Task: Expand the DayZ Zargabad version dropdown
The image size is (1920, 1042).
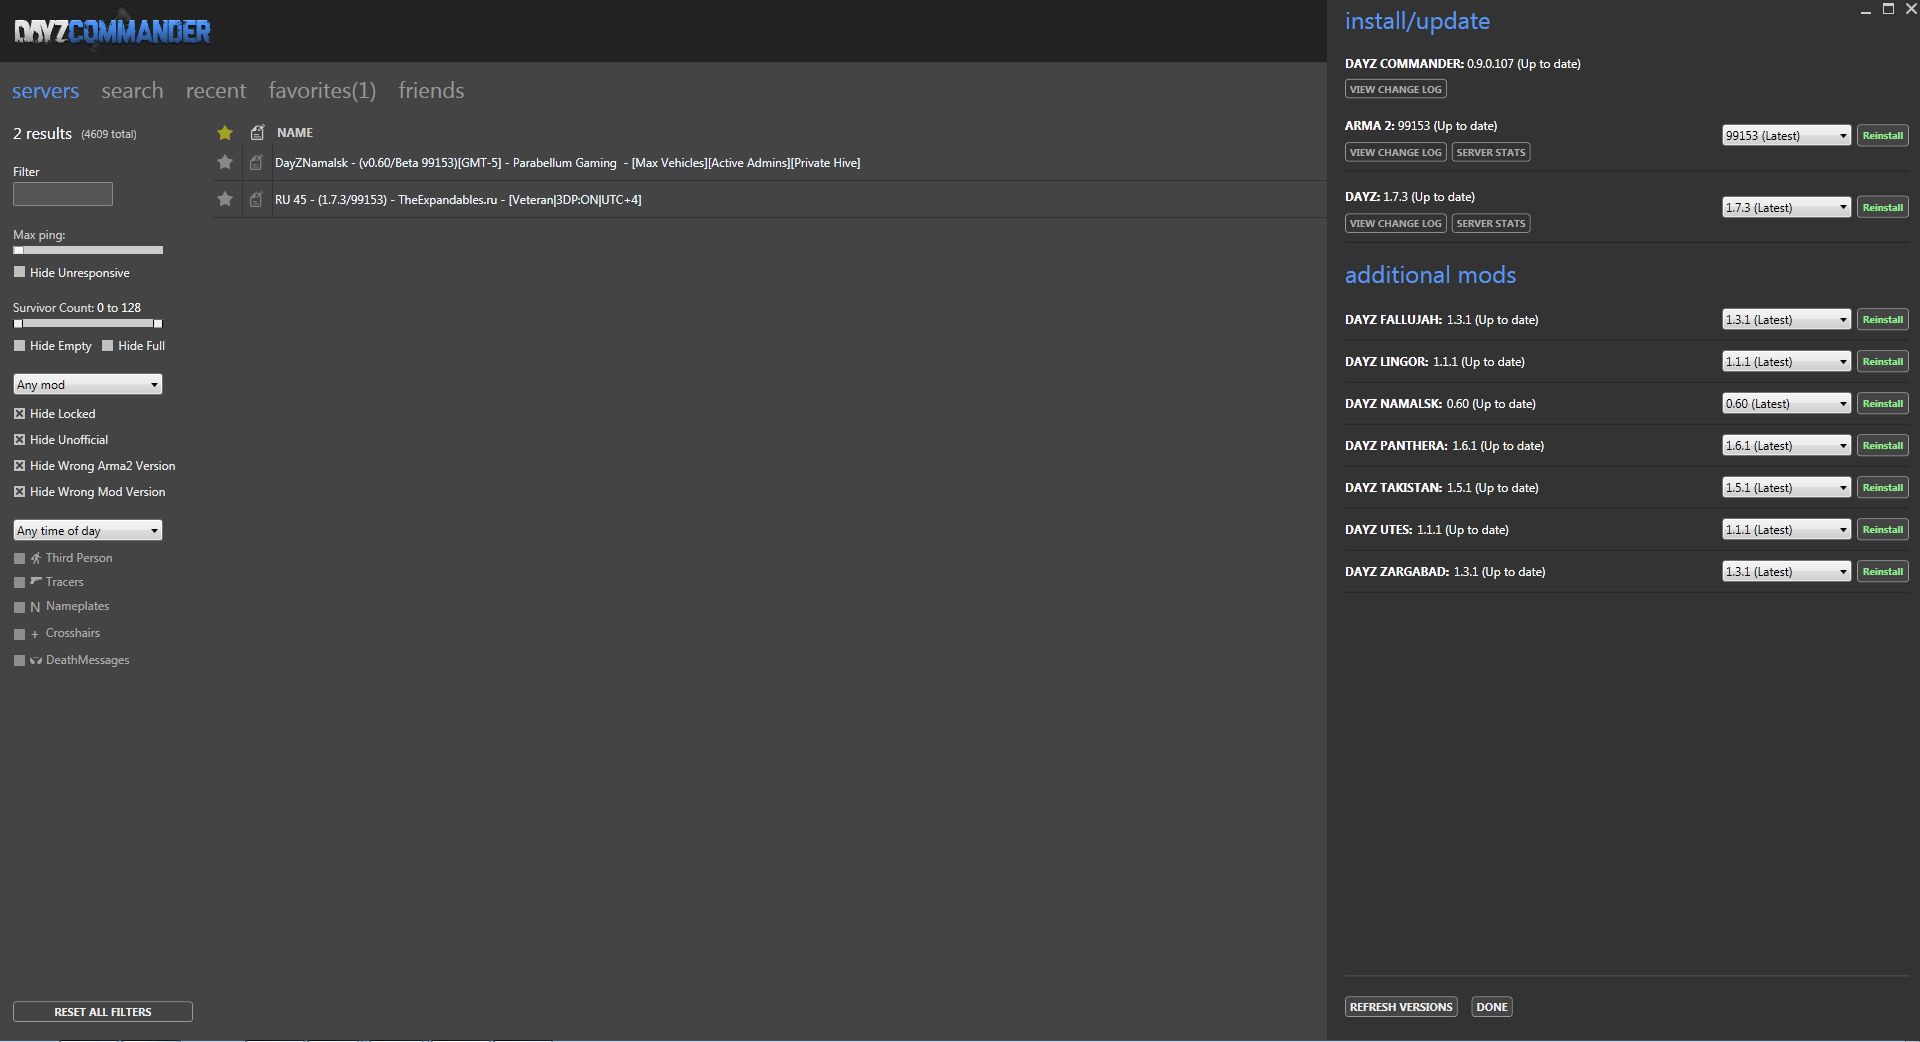Action: [1786, 571]
